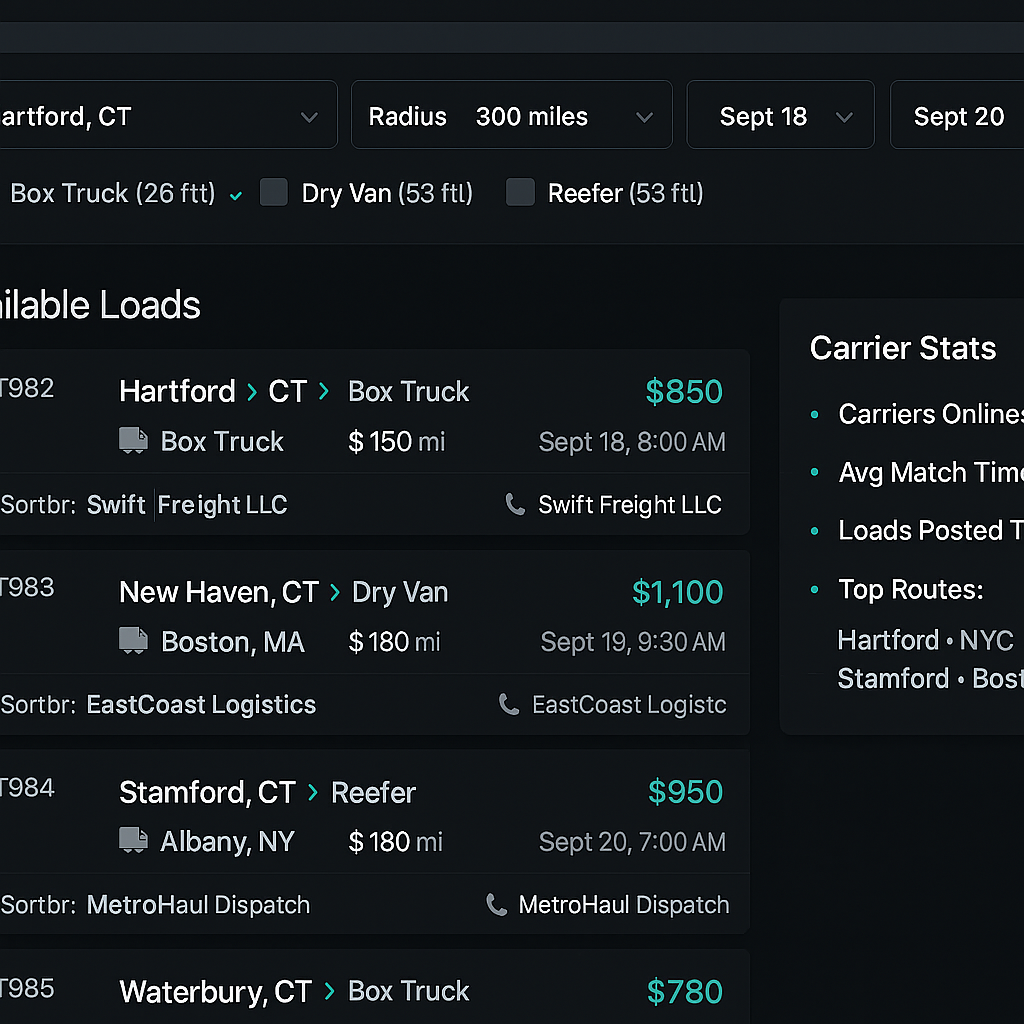Click phone icon beside MetroHaul Dispatch
This screenshot has height=1024, width=1024.
pyautogui.click(x=496, y=905)
